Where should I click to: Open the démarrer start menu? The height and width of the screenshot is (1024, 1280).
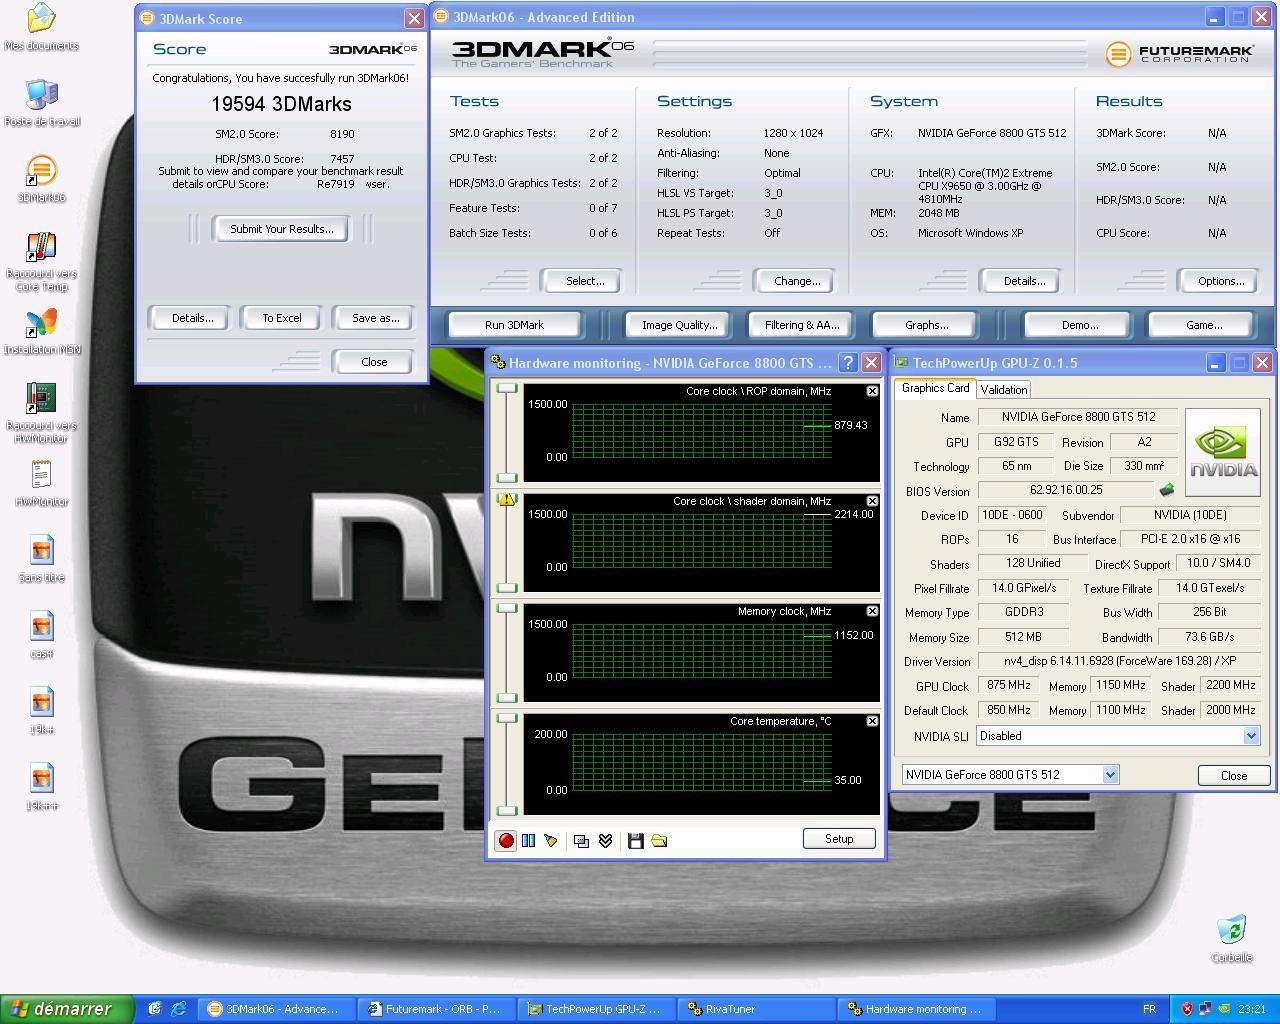(x=66, y=1009)
